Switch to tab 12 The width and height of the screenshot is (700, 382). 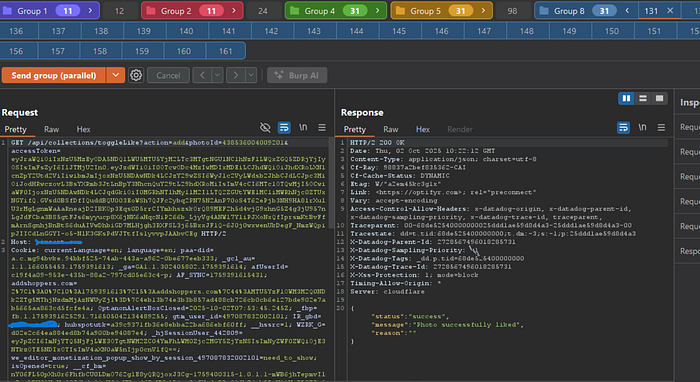coord(119,11)
